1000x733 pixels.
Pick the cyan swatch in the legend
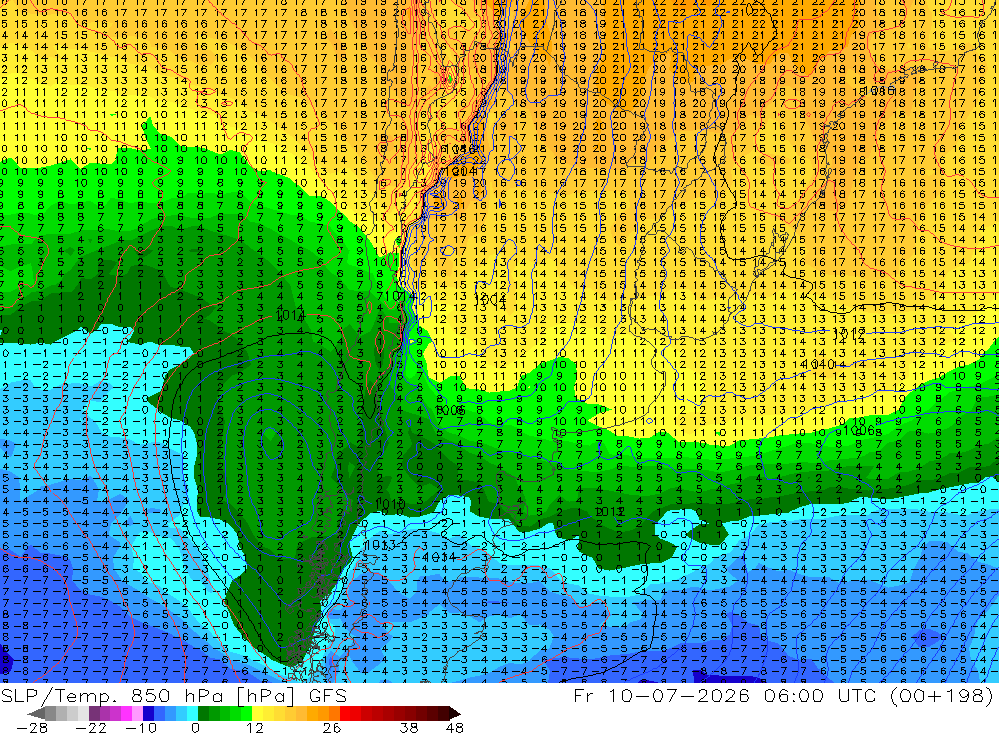tap(192, 713)
